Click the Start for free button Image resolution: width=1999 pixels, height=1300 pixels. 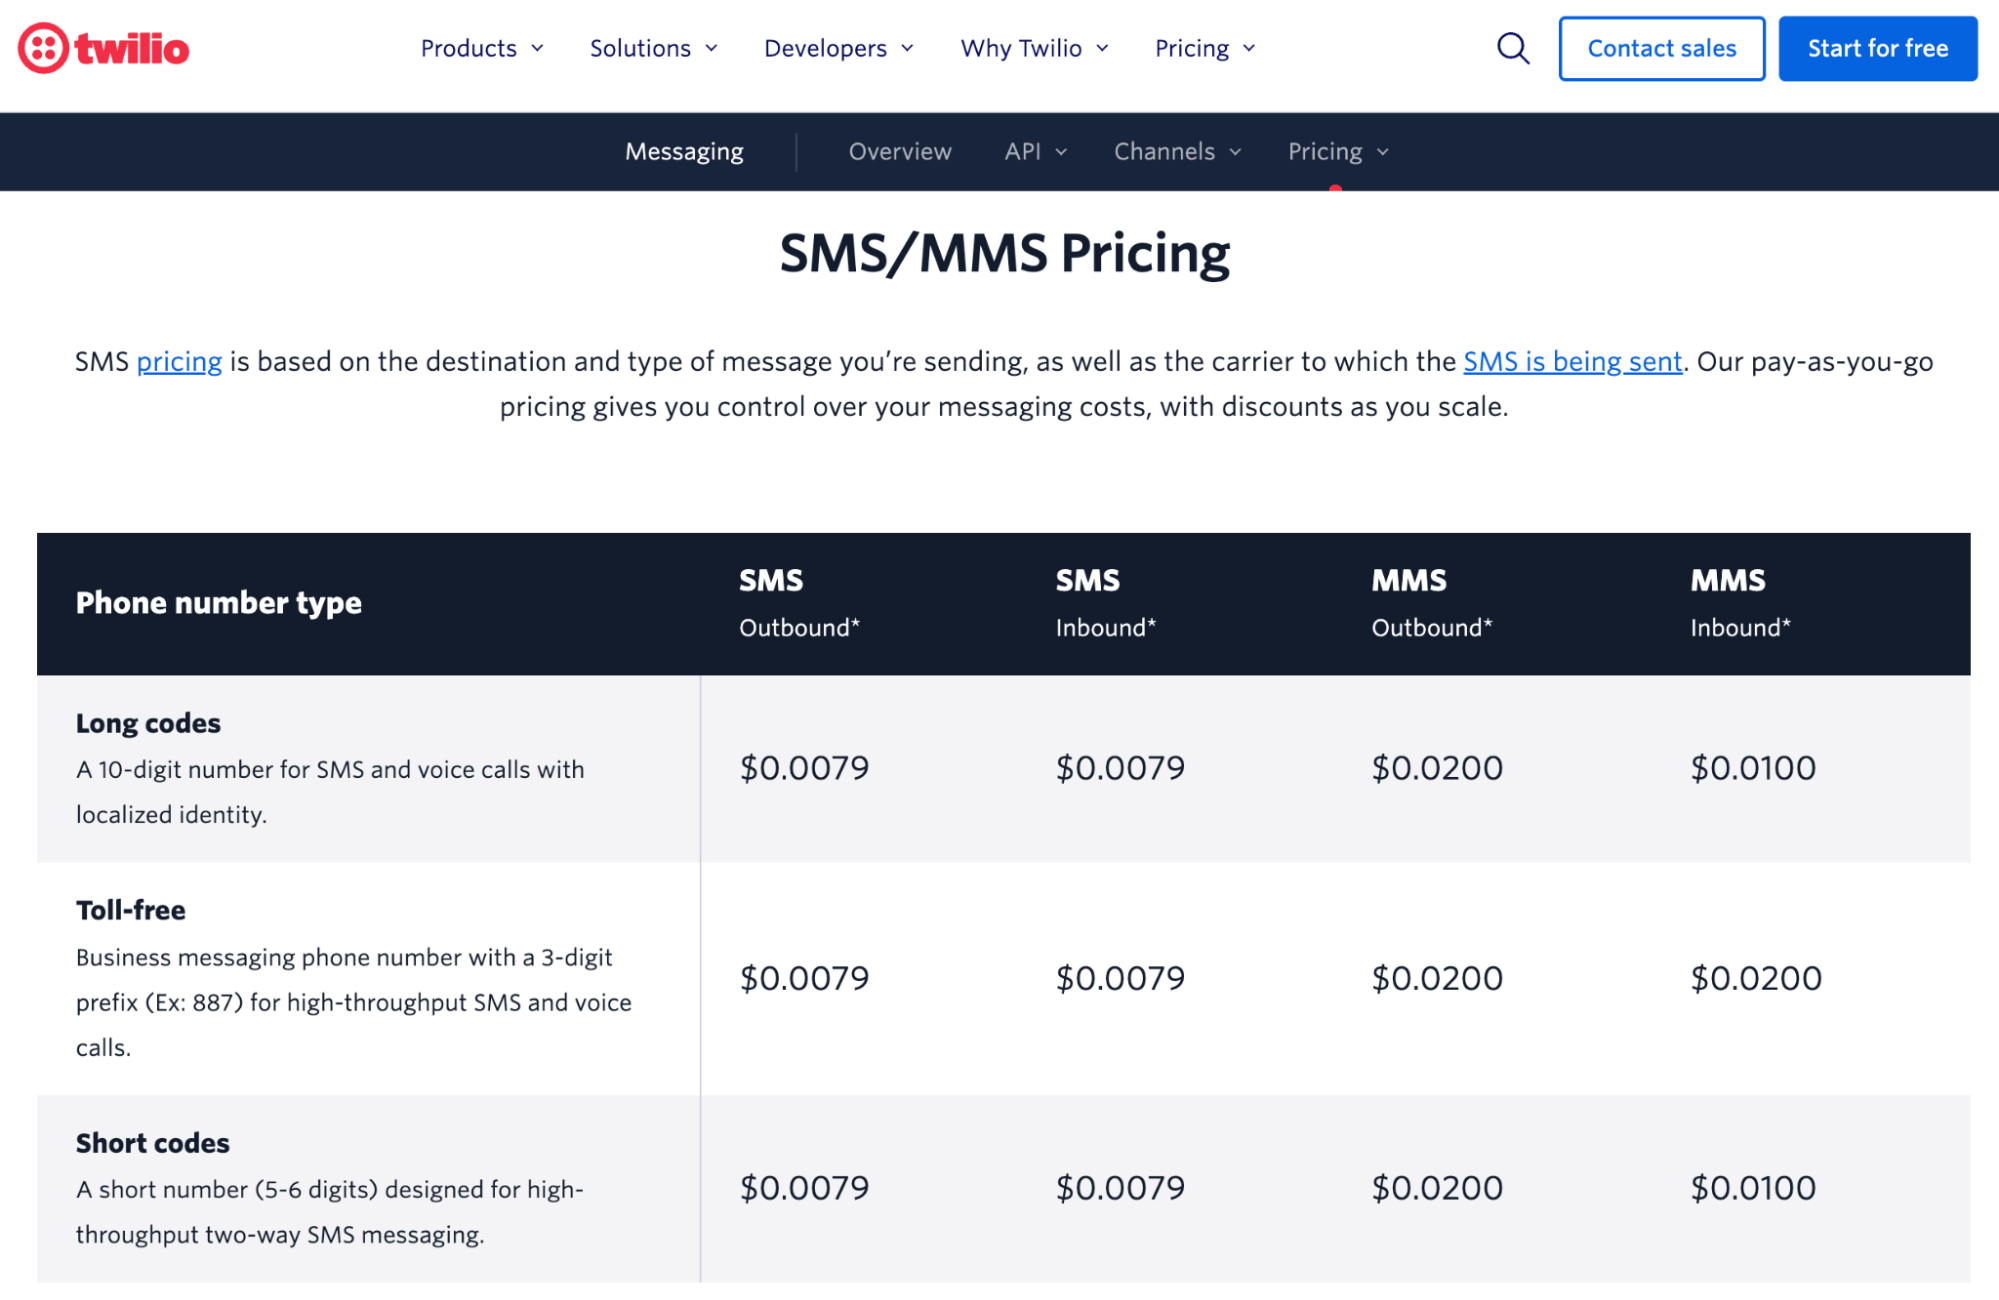pyautogui.click(x=1877, y=47)
